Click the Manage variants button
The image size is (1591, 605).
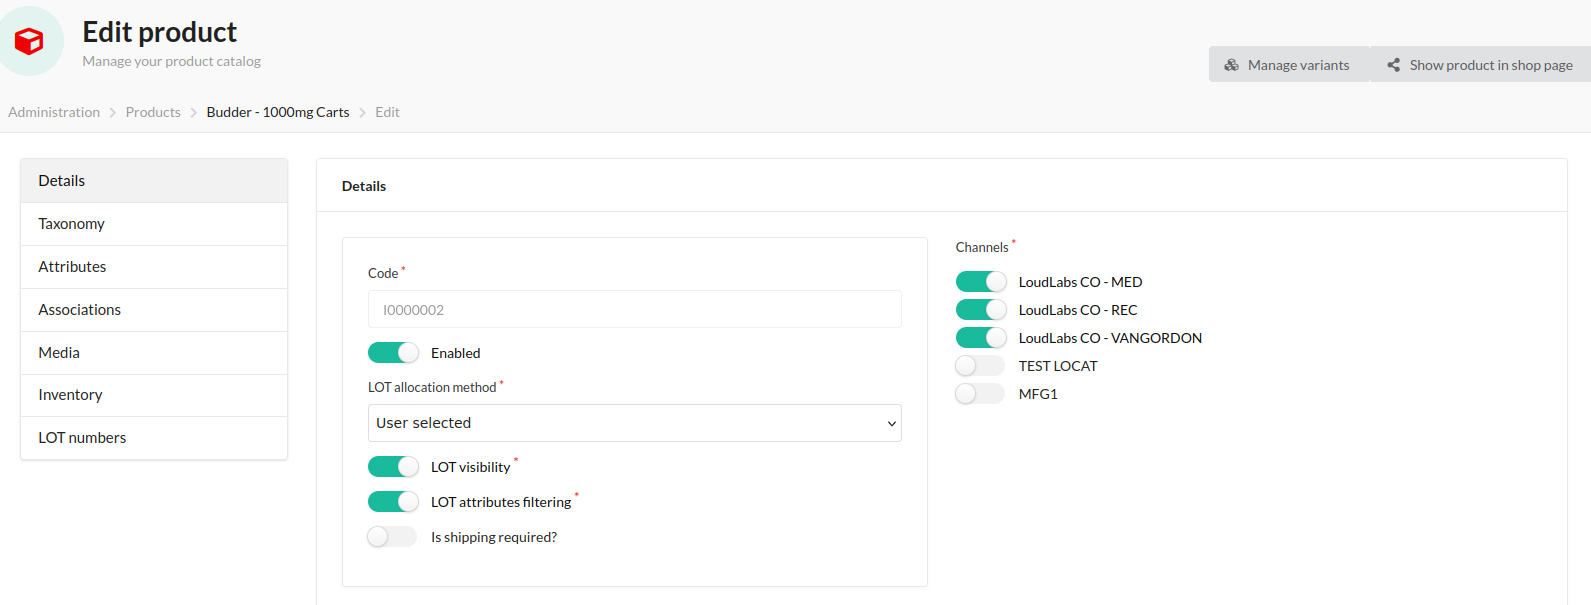[x=1288, y=65]
